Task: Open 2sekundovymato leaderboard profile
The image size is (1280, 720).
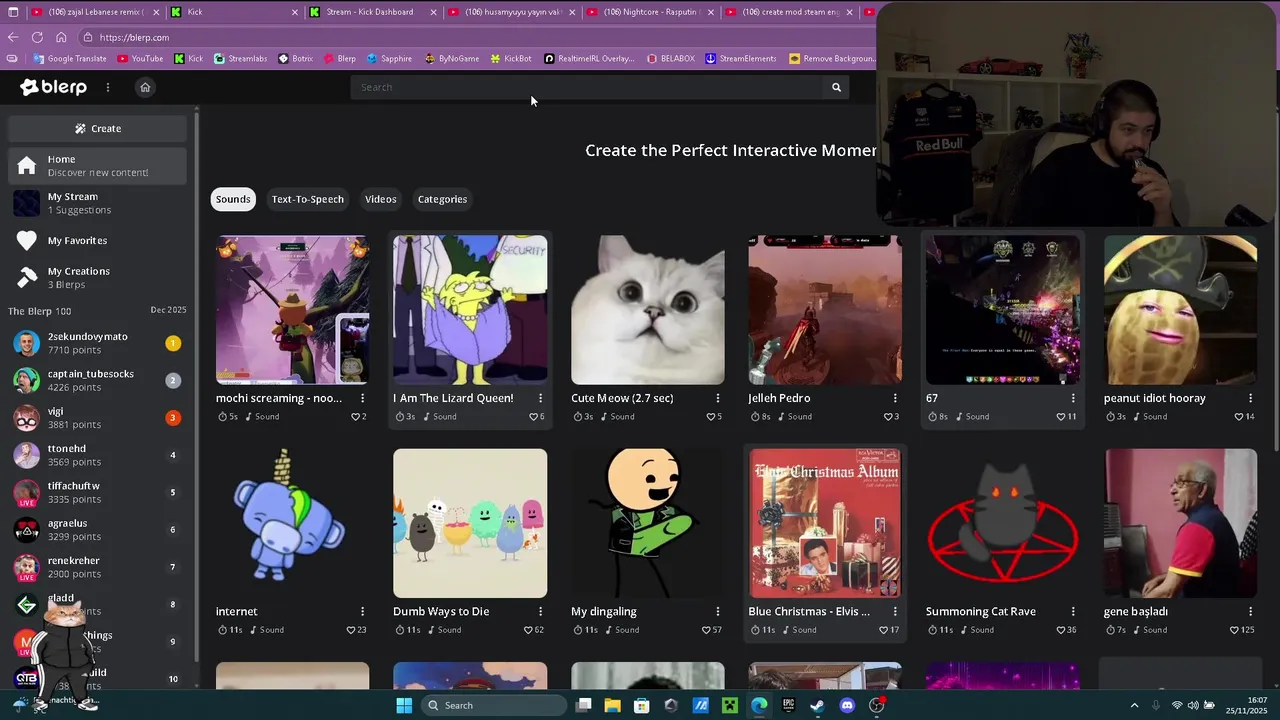Action: 98,343
